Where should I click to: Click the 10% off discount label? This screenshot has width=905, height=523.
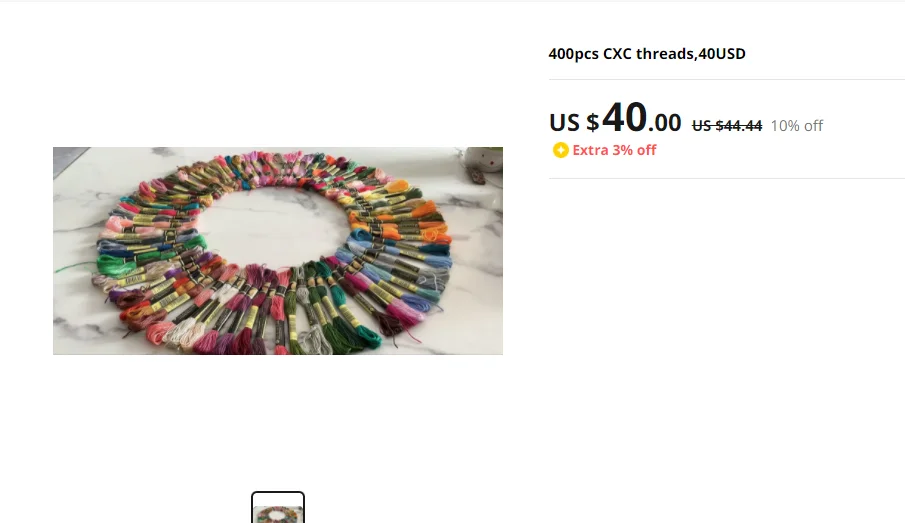coord(796,126)
